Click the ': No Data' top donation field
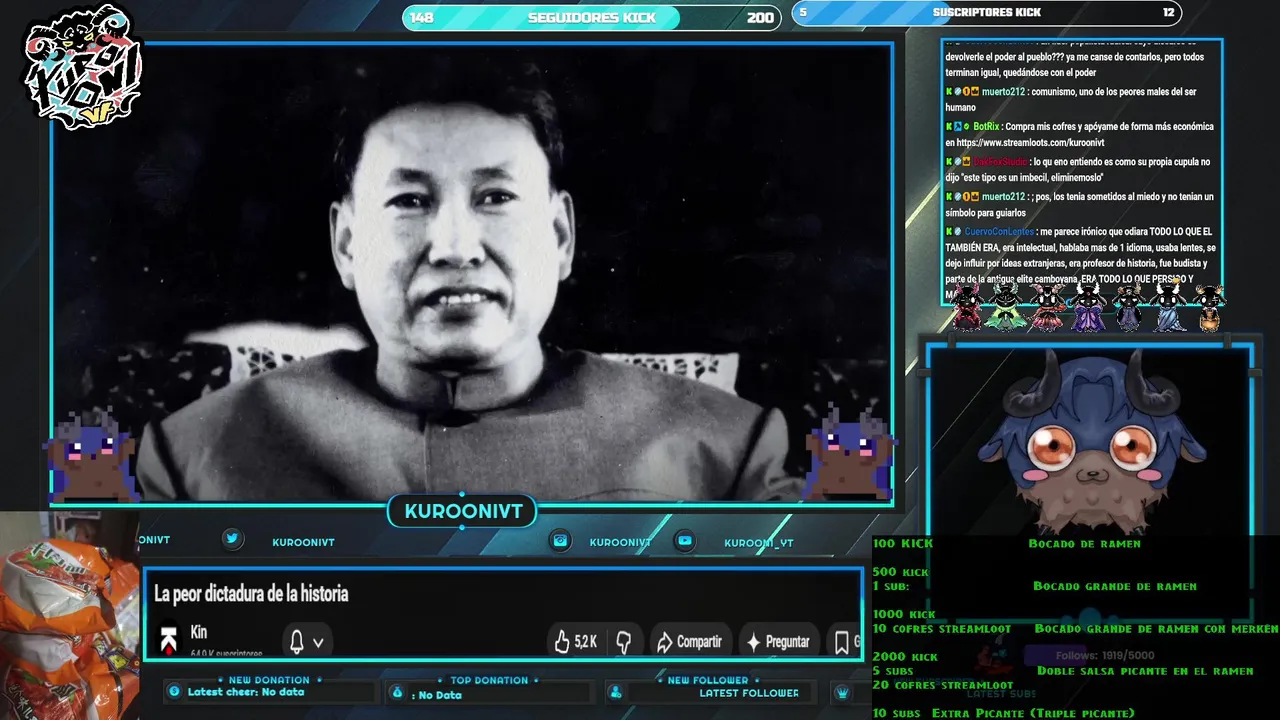Viewport: 1280px width, 720px height. click(x=436, y=695)
